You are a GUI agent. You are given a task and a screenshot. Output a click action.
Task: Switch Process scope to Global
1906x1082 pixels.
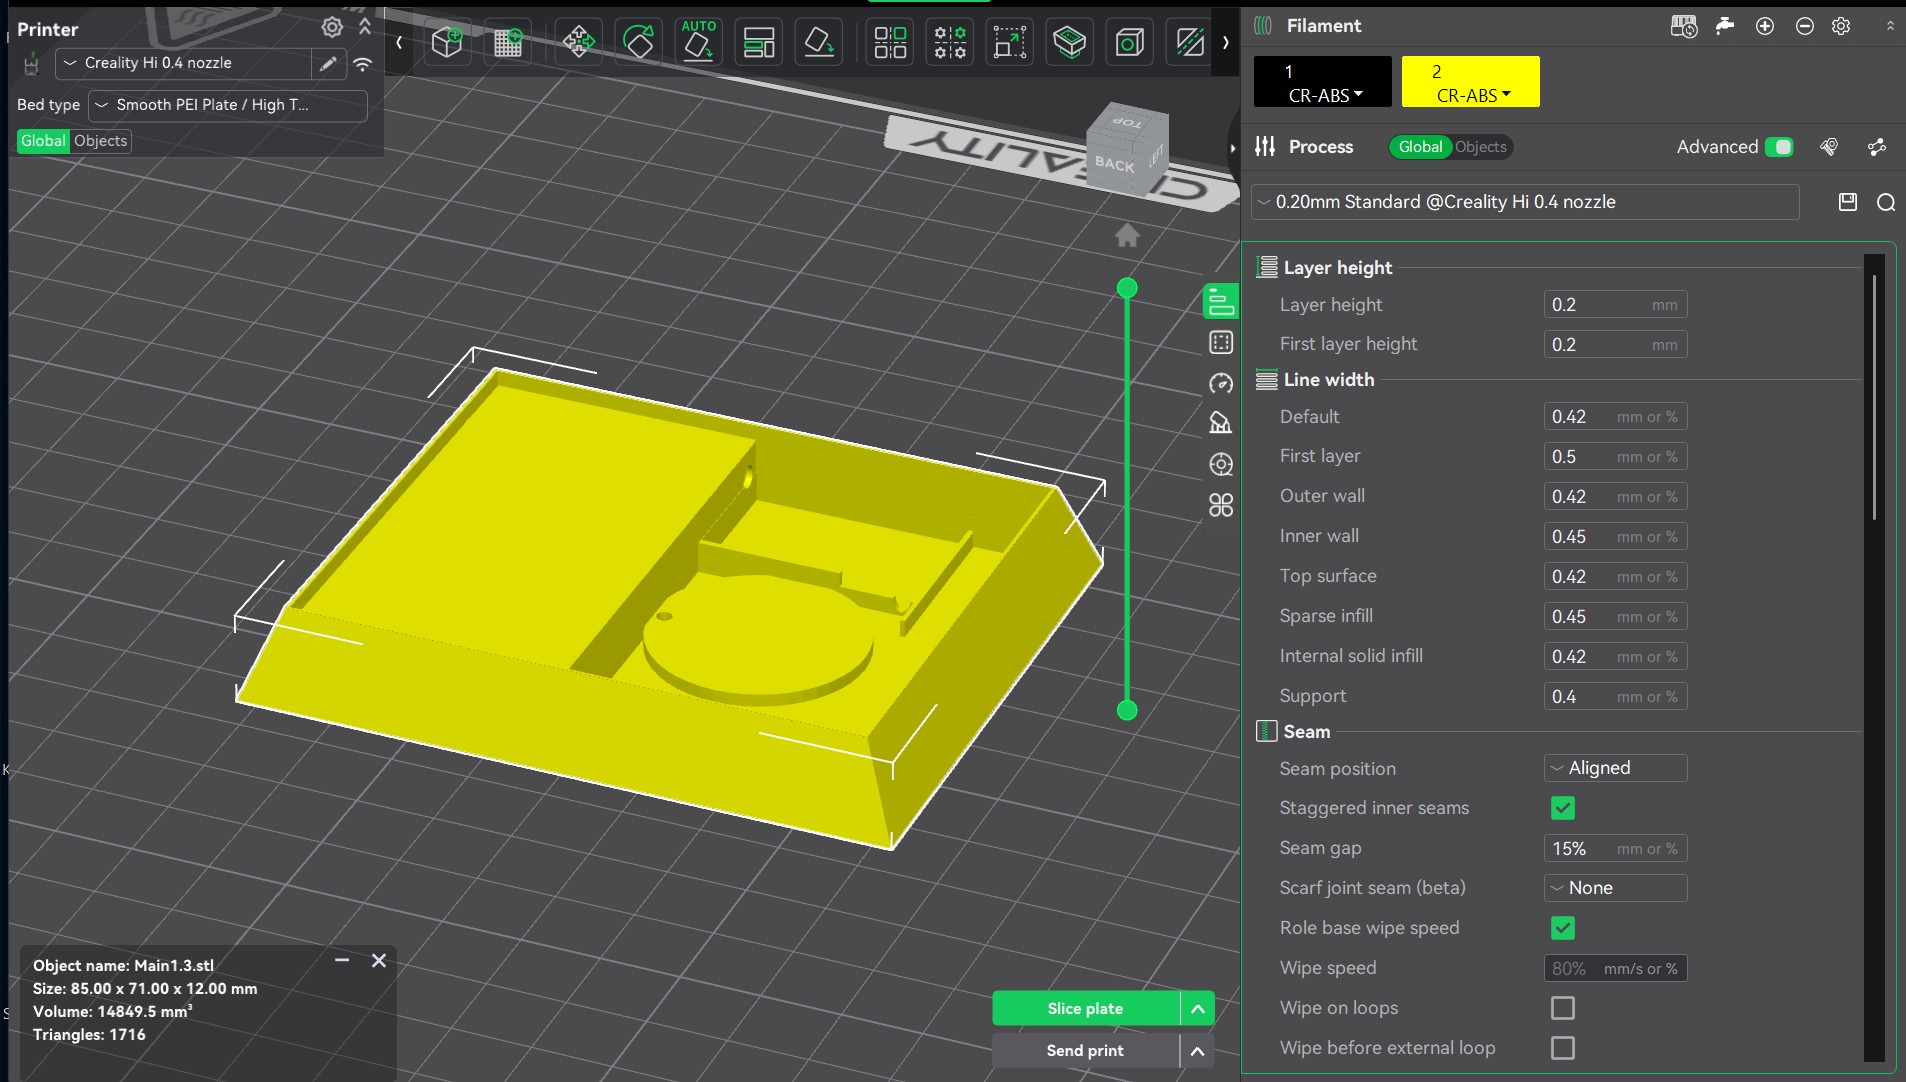[x=1420, y=147]
